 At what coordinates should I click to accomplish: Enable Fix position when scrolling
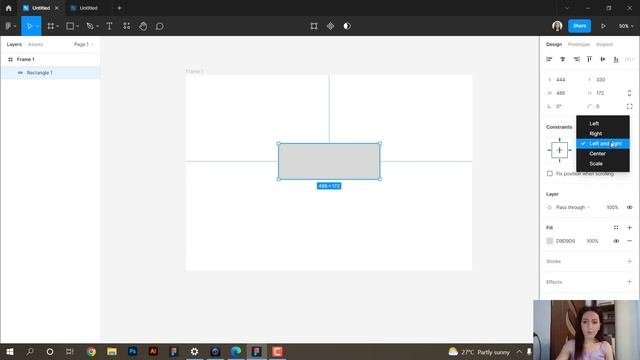coord(550,173)
